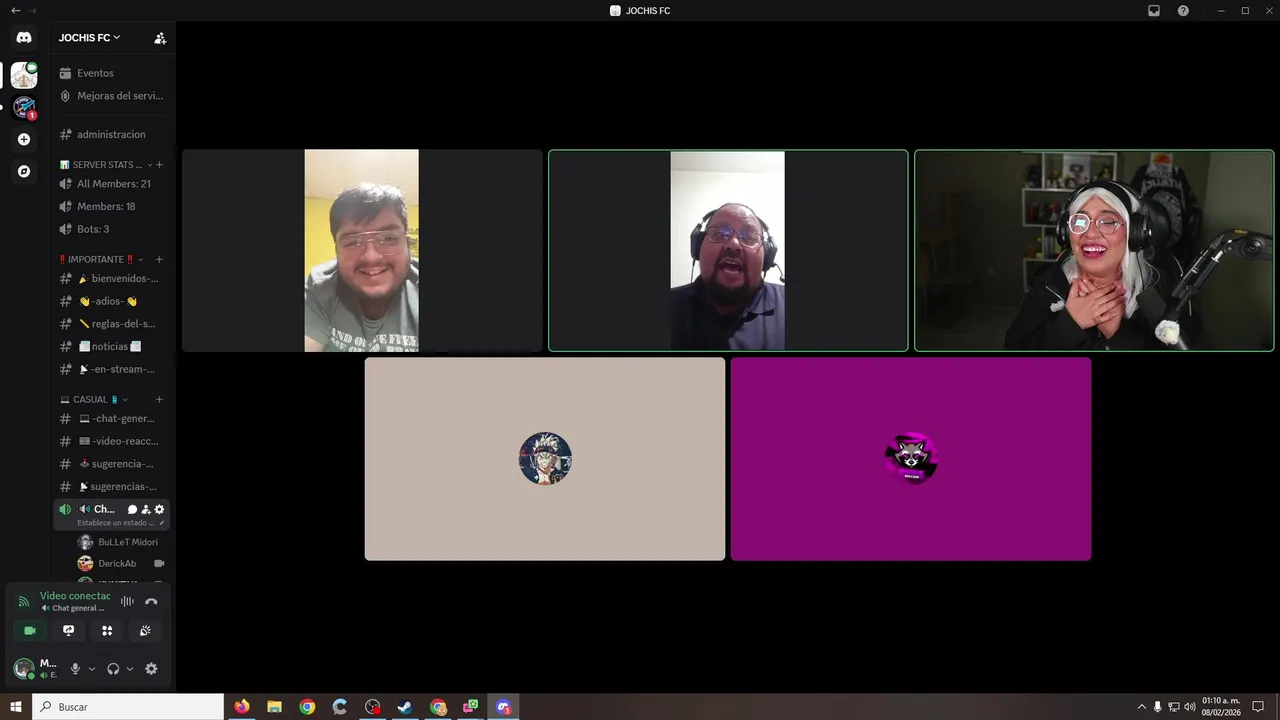This screenshot has width=1280, height=720.
Task: Open headphone output options arrow
Action: coord(130,669)
